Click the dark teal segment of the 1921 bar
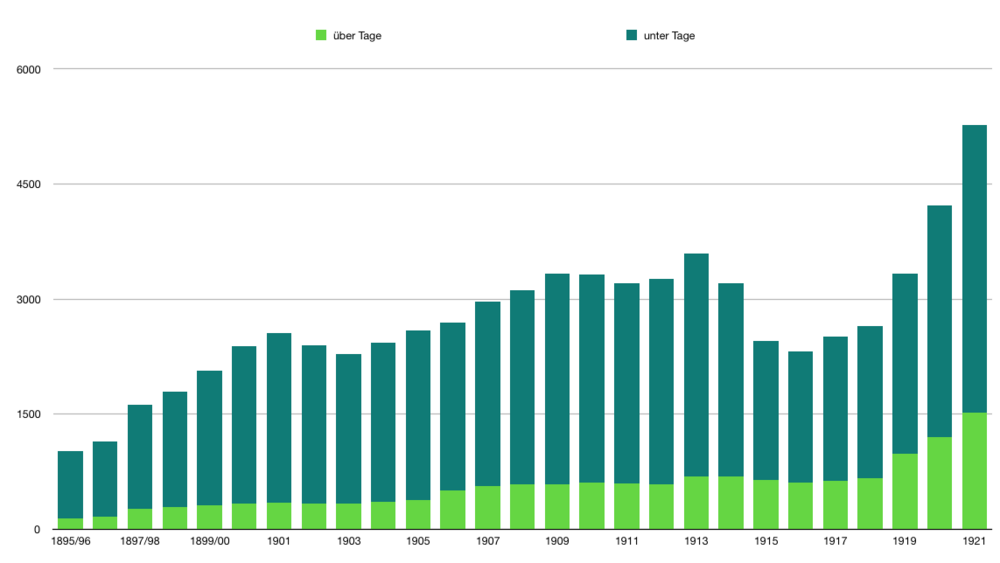Viewport: 1000px width, 563px height. pyautogui.click(x=974, y=268)
